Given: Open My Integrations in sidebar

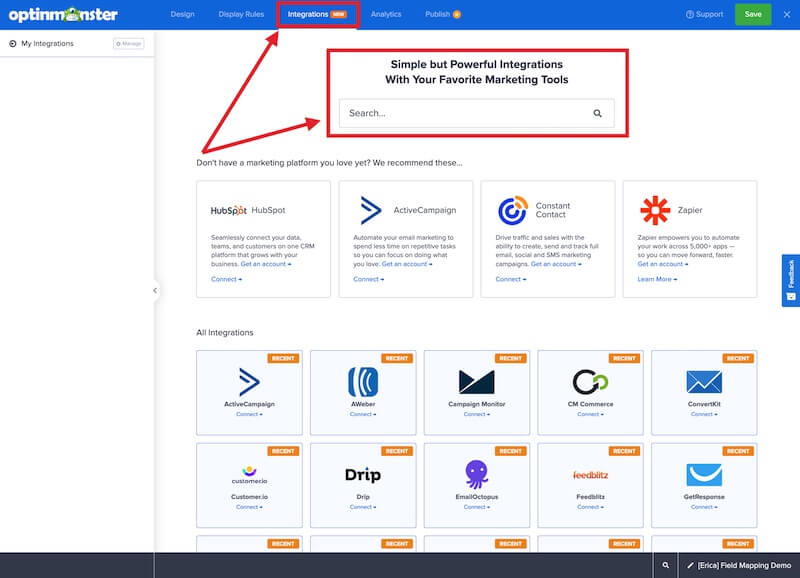Looking at the screenshot, I should coord(47,43).
